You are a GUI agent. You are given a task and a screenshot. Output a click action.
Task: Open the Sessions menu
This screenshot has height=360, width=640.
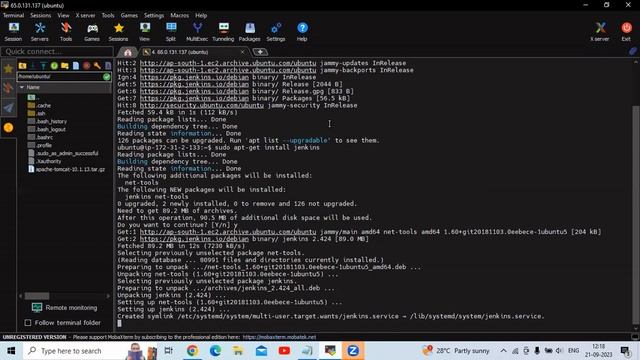pos(40,16)
